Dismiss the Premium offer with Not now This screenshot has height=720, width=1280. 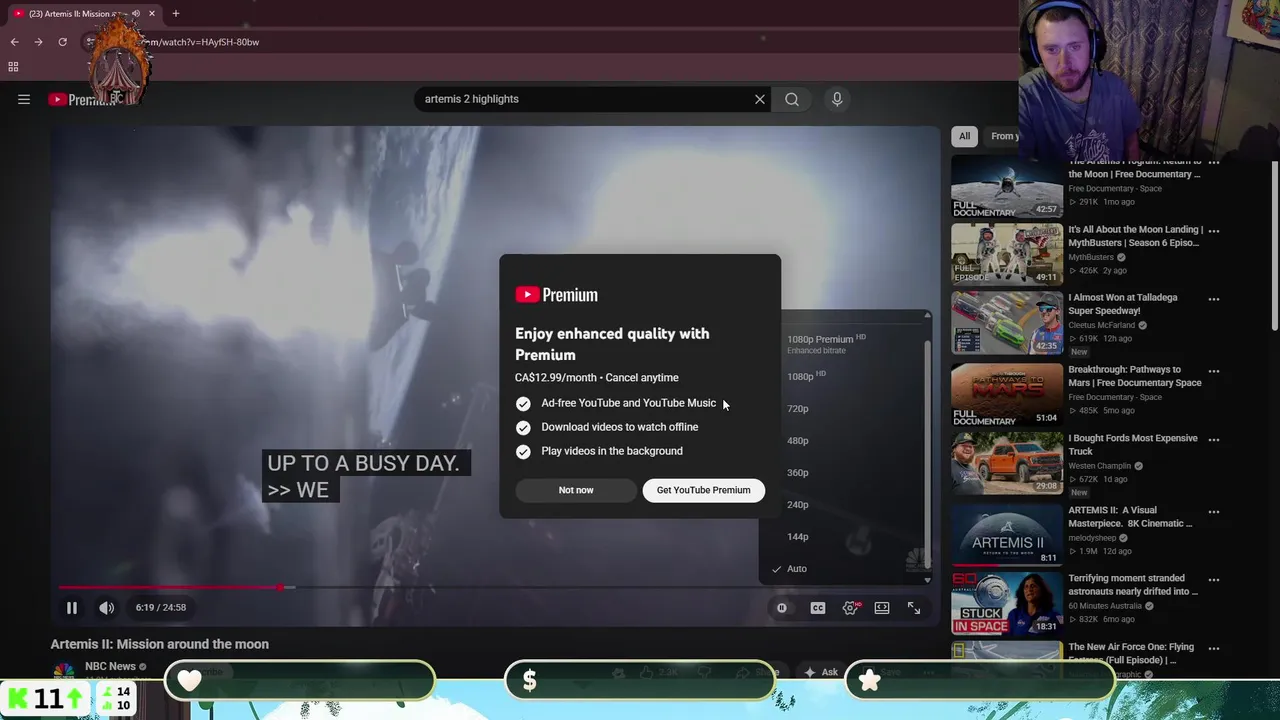576,490
